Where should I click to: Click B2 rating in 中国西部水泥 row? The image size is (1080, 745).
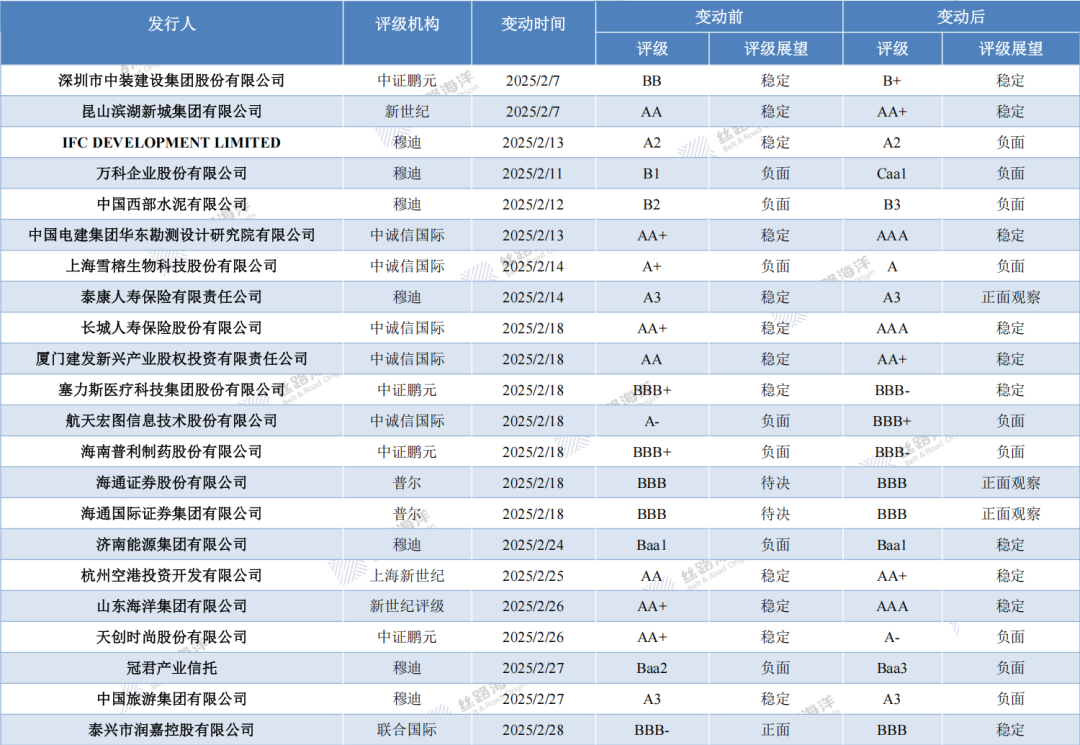pos(652,204)
